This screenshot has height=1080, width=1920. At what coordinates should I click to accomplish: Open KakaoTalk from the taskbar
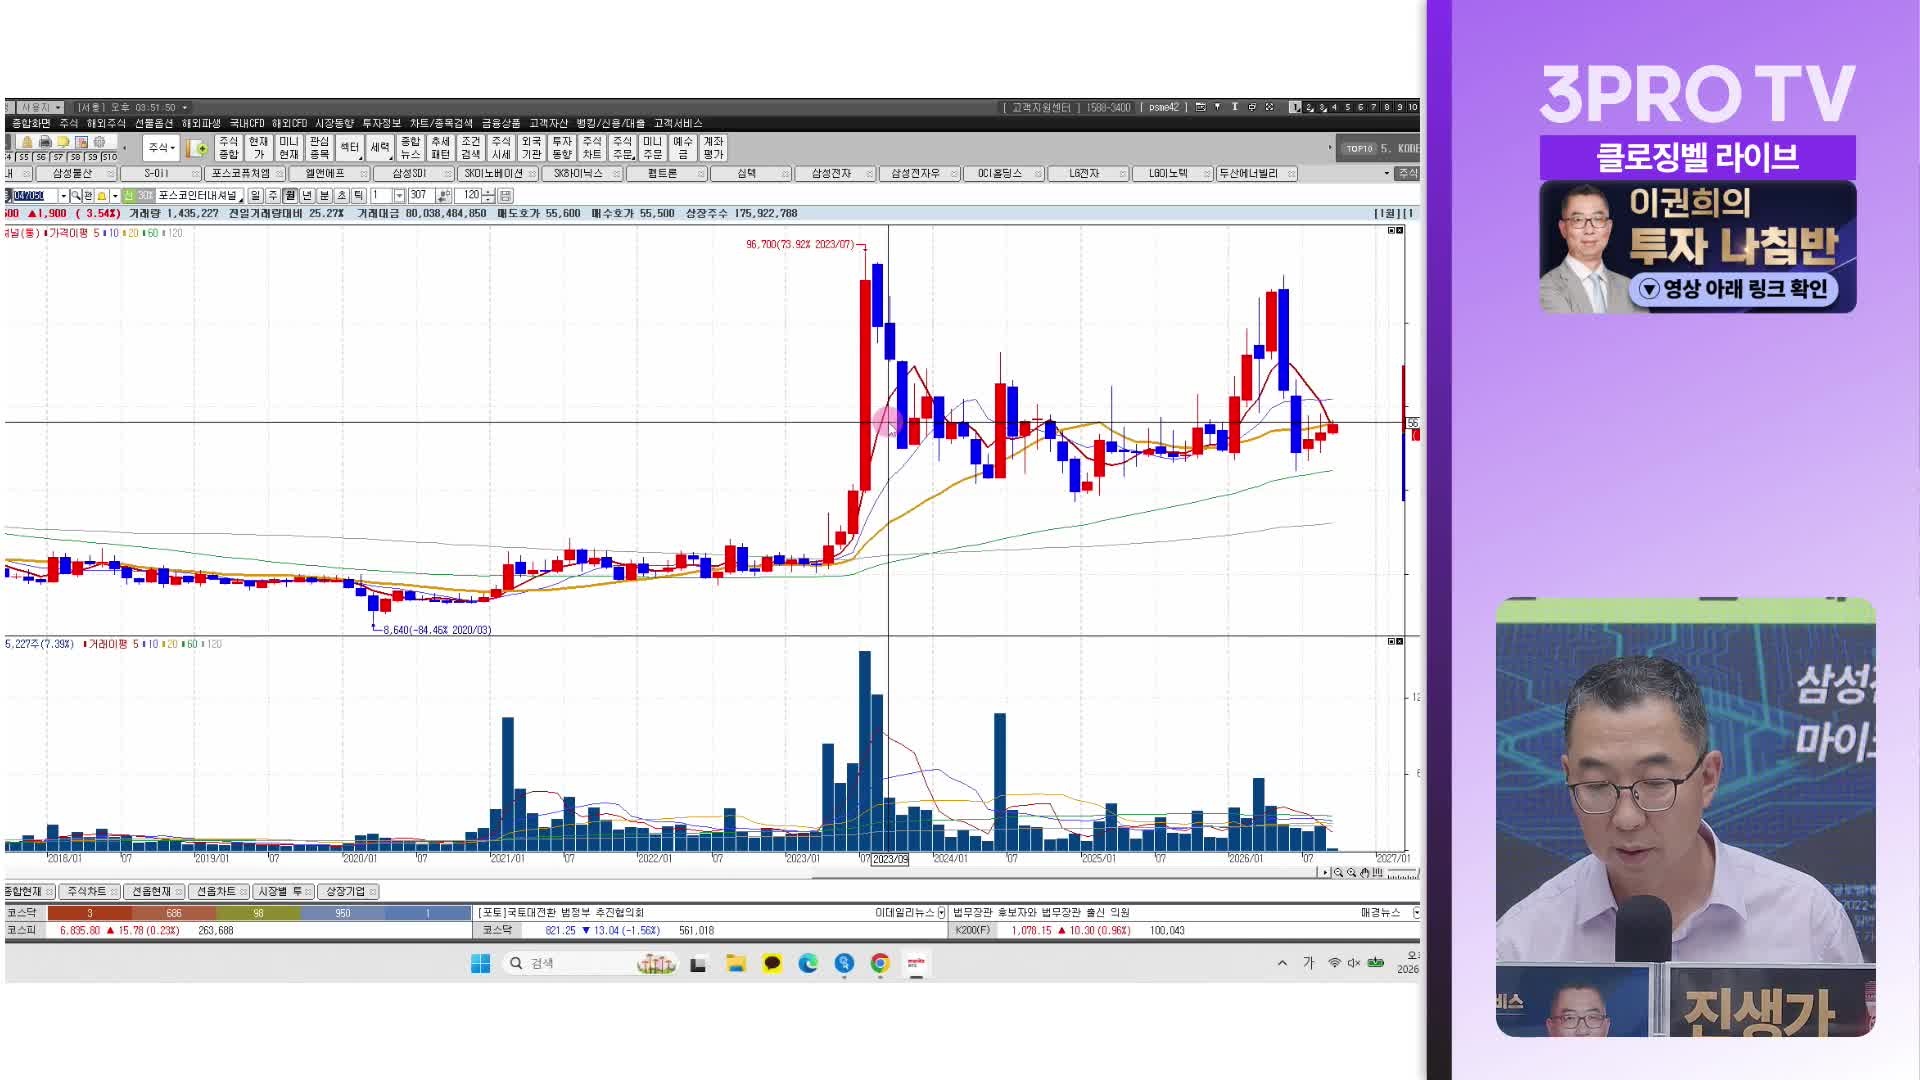pos(772,963)
